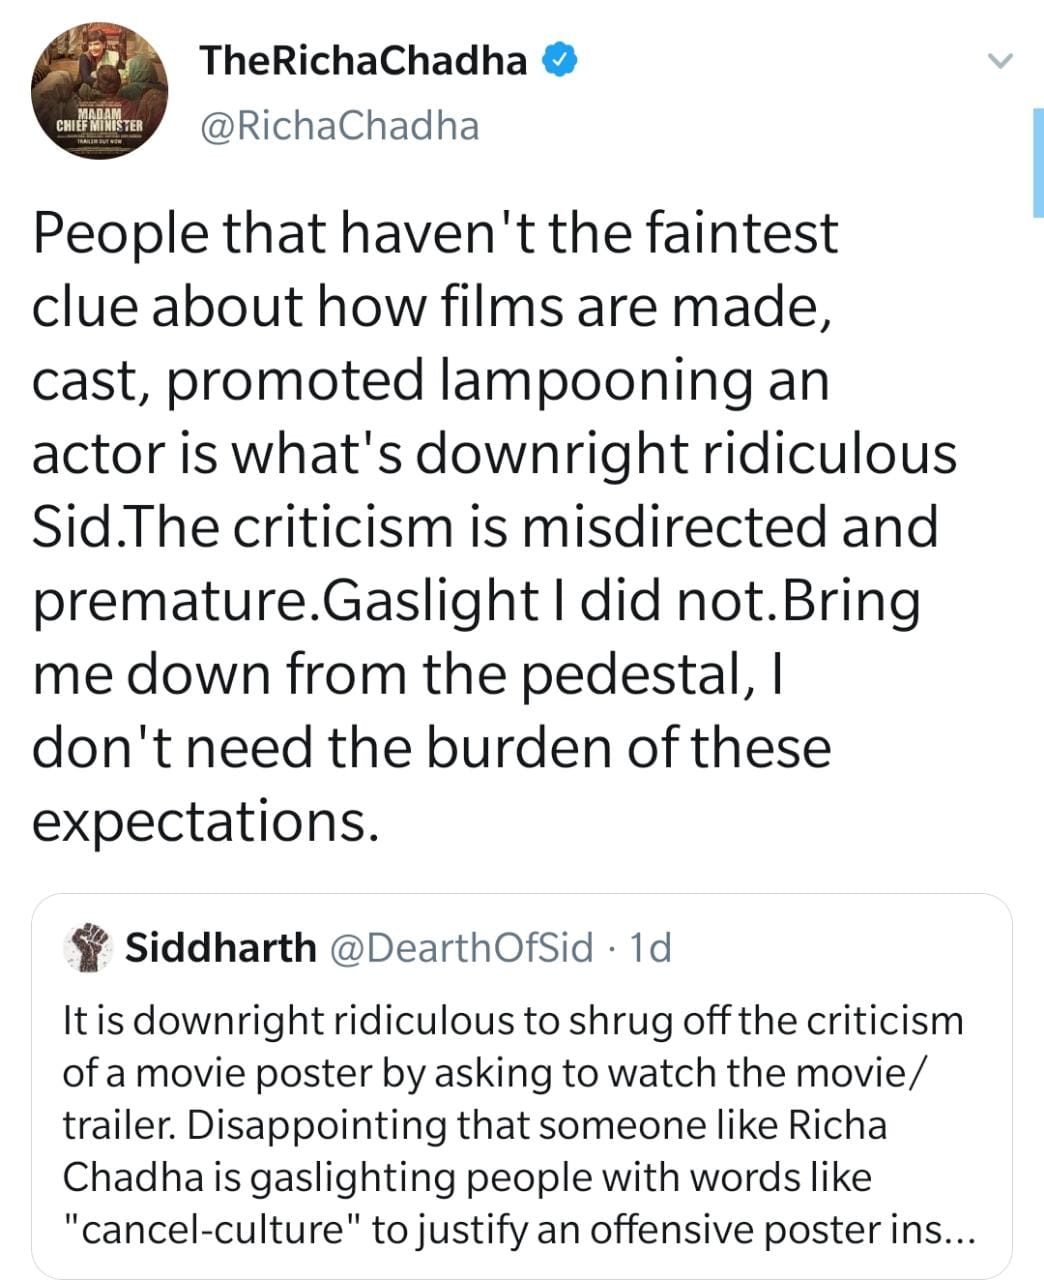Open the @DearthOfSid handle

tap(461, 946)
